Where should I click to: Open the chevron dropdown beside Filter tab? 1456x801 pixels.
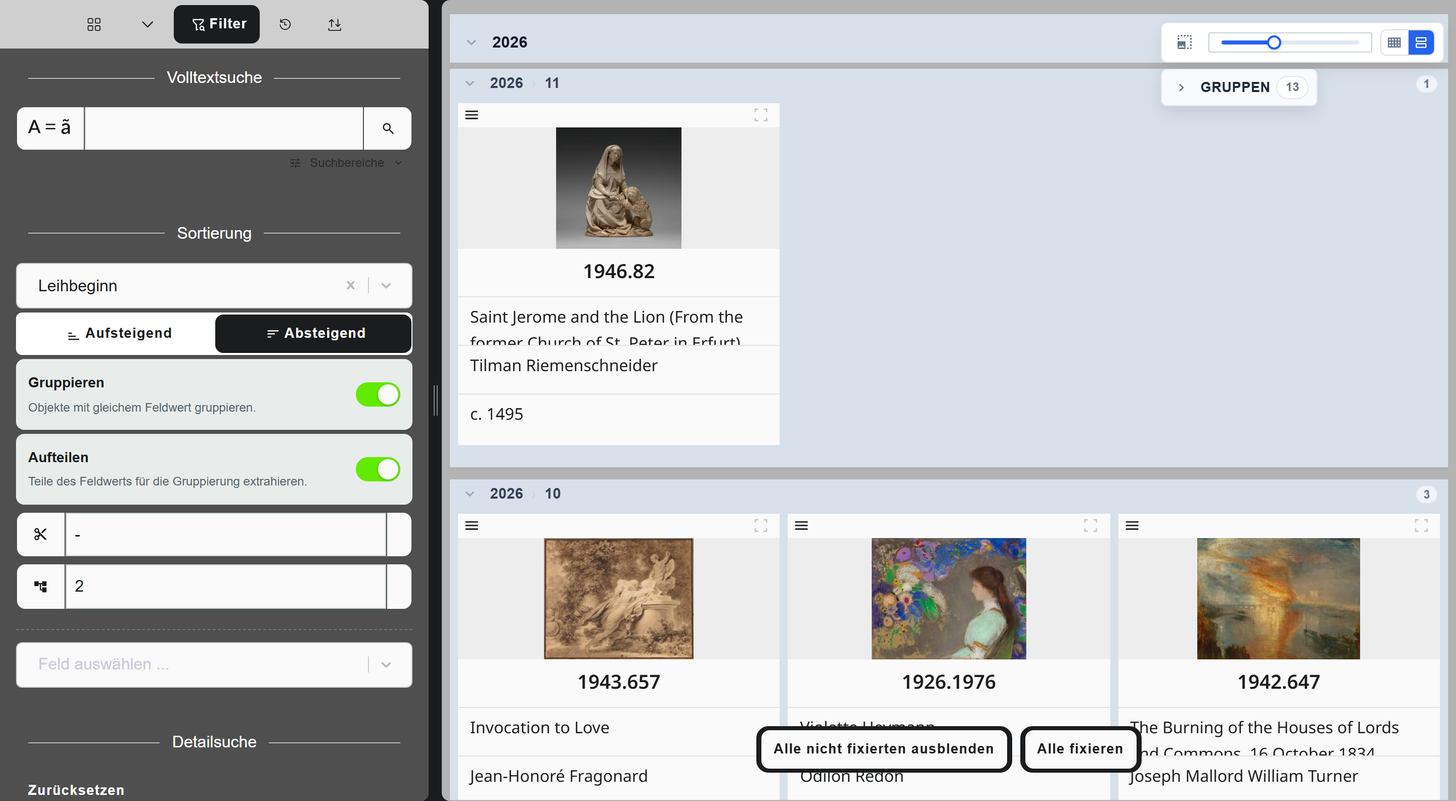click(x=148, y=24)
